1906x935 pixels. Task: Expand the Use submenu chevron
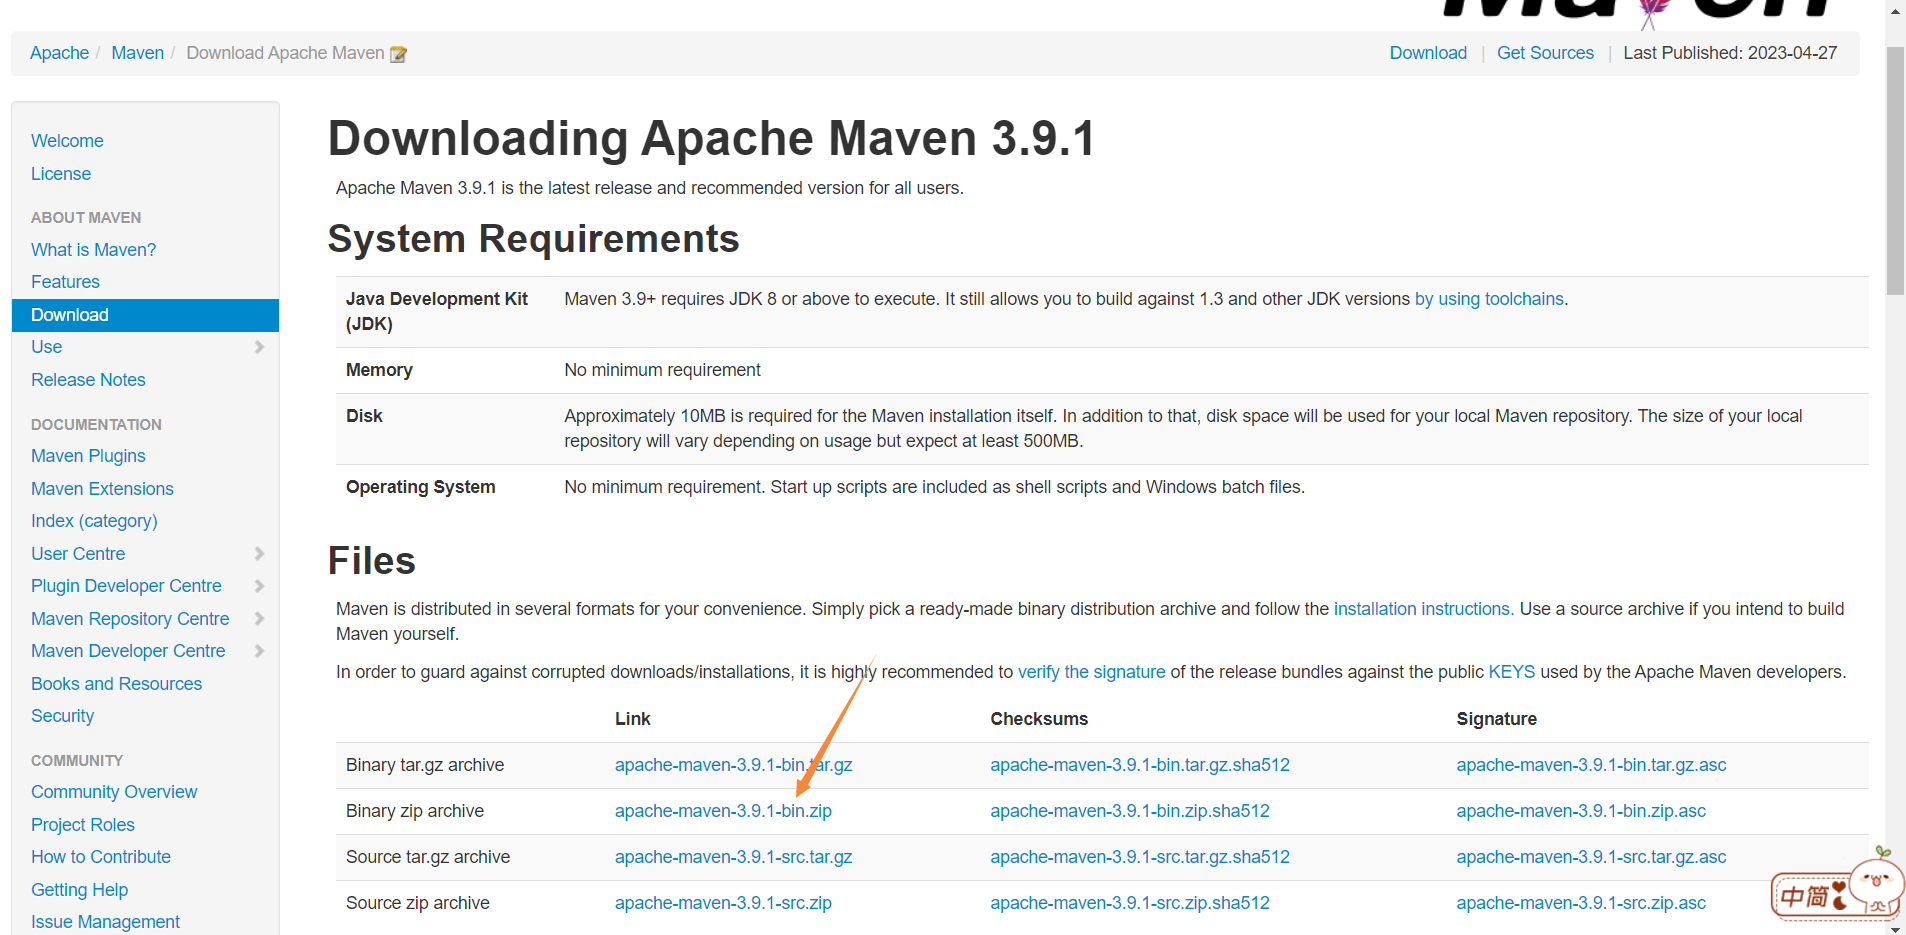click(x=259, y=347)
